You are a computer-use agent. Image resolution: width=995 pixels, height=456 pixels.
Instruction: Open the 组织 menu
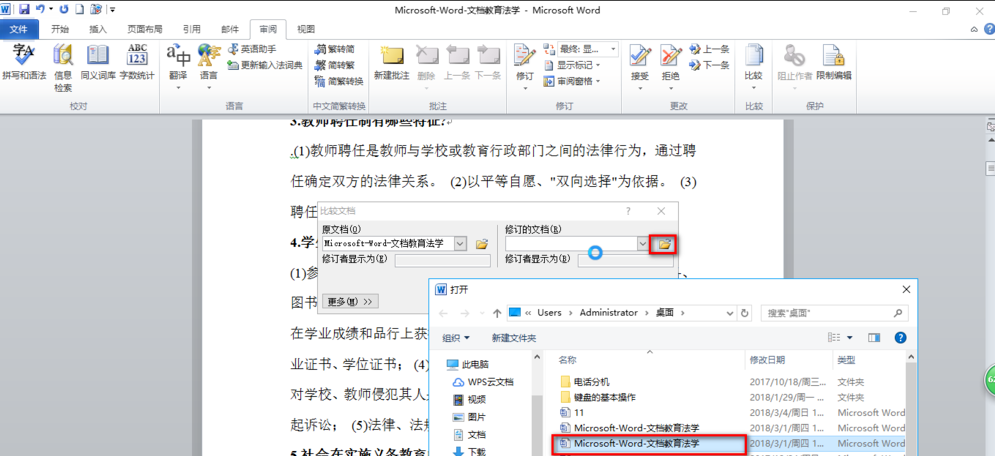[x=456, y=338]
